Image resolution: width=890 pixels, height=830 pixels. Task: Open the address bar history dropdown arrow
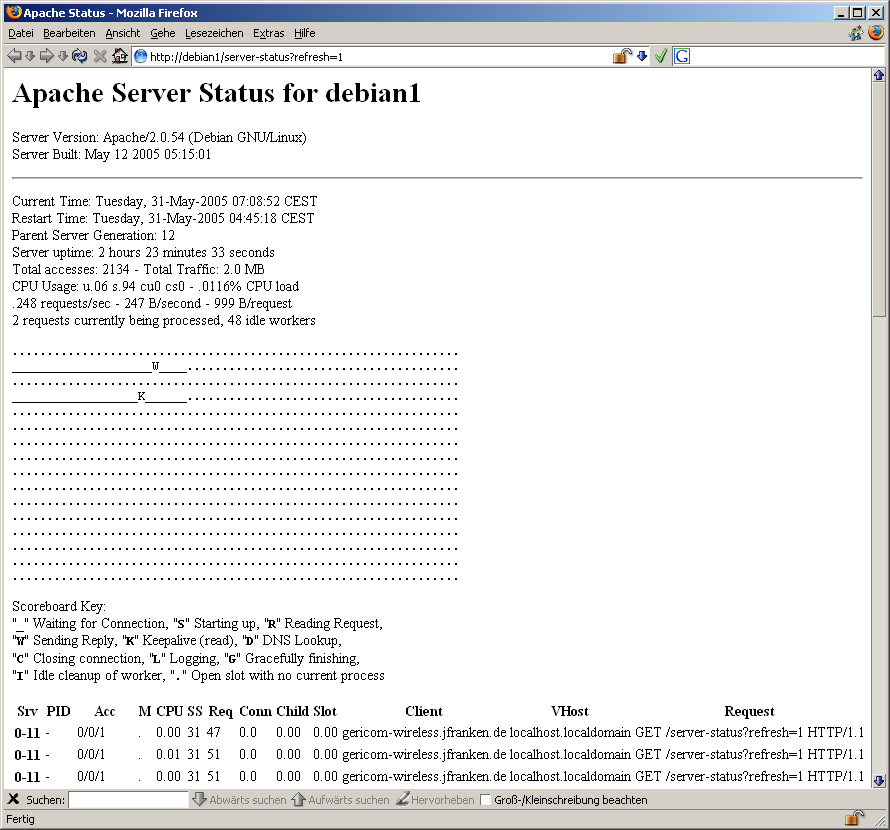(642, 56)
